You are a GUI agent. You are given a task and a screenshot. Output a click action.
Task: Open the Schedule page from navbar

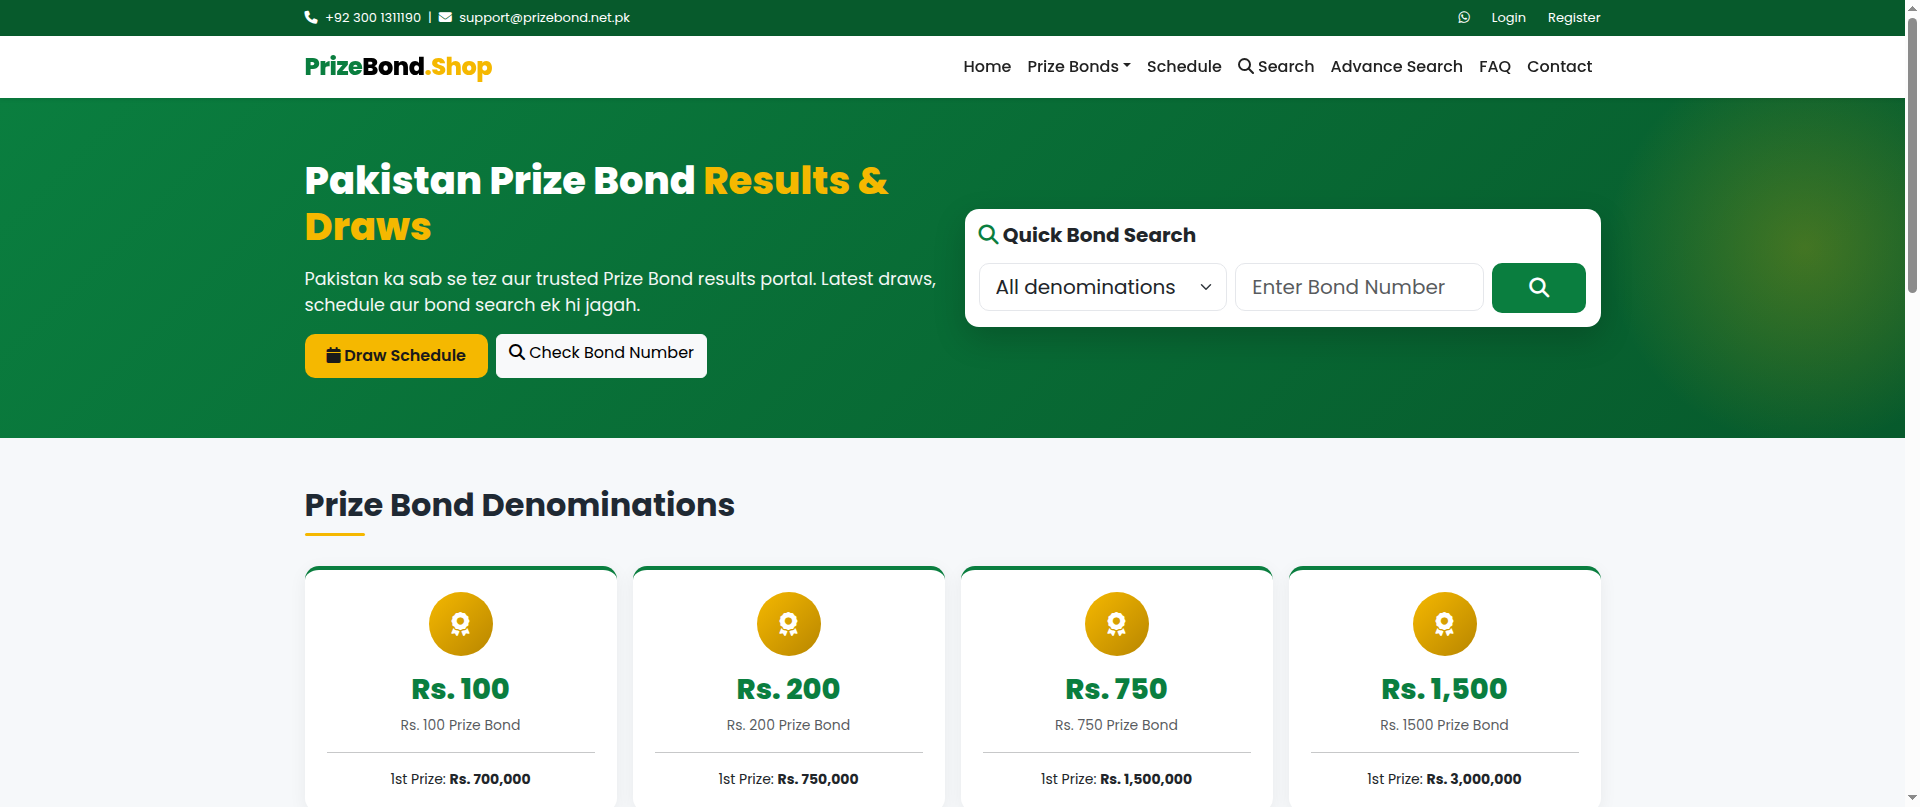pos(1184,67)
